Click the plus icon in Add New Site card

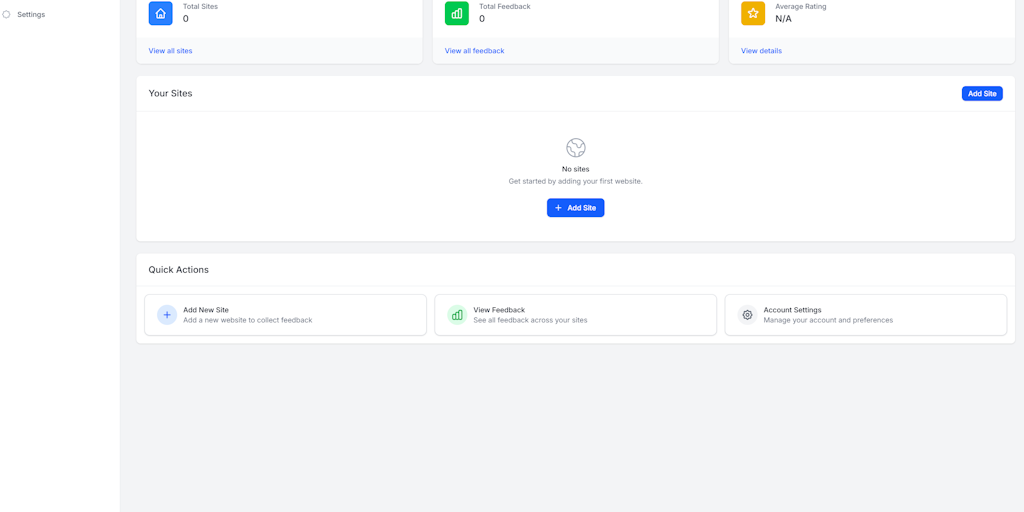[167, 315]
